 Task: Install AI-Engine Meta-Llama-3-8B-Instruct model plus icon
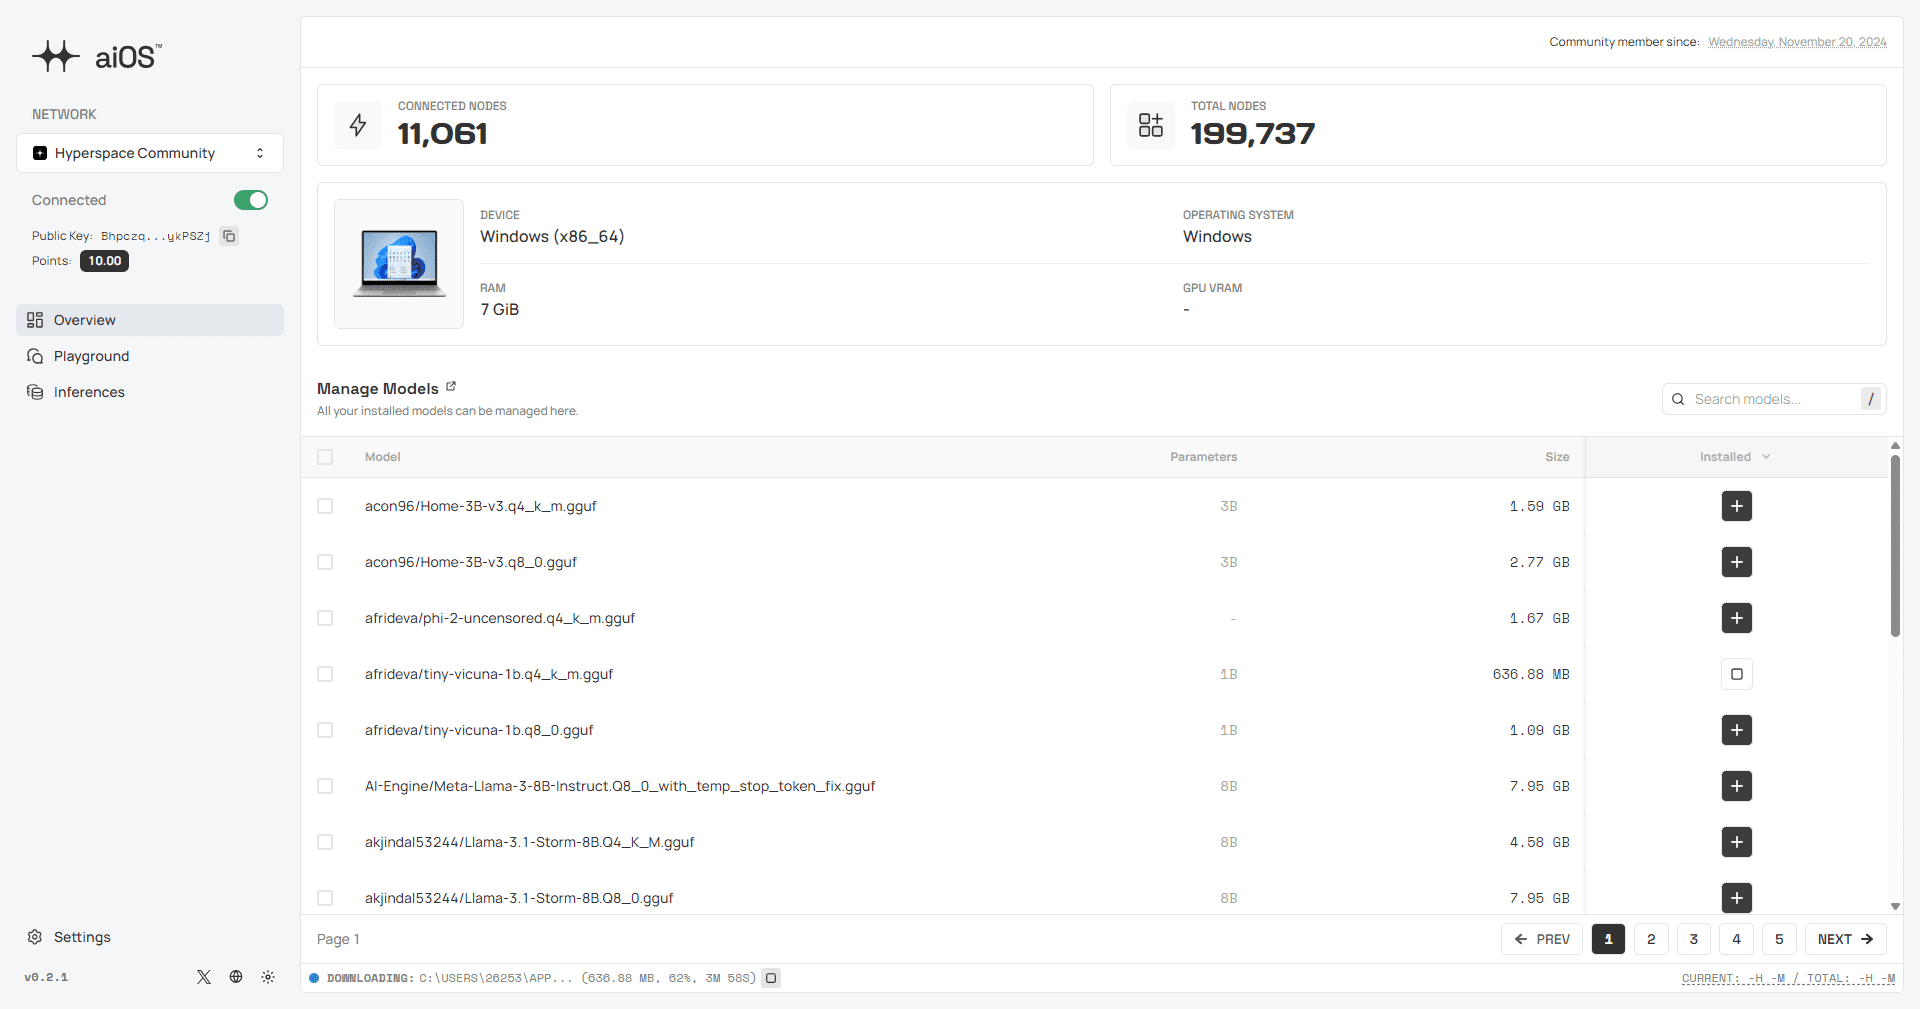(x=1737, y=786)
